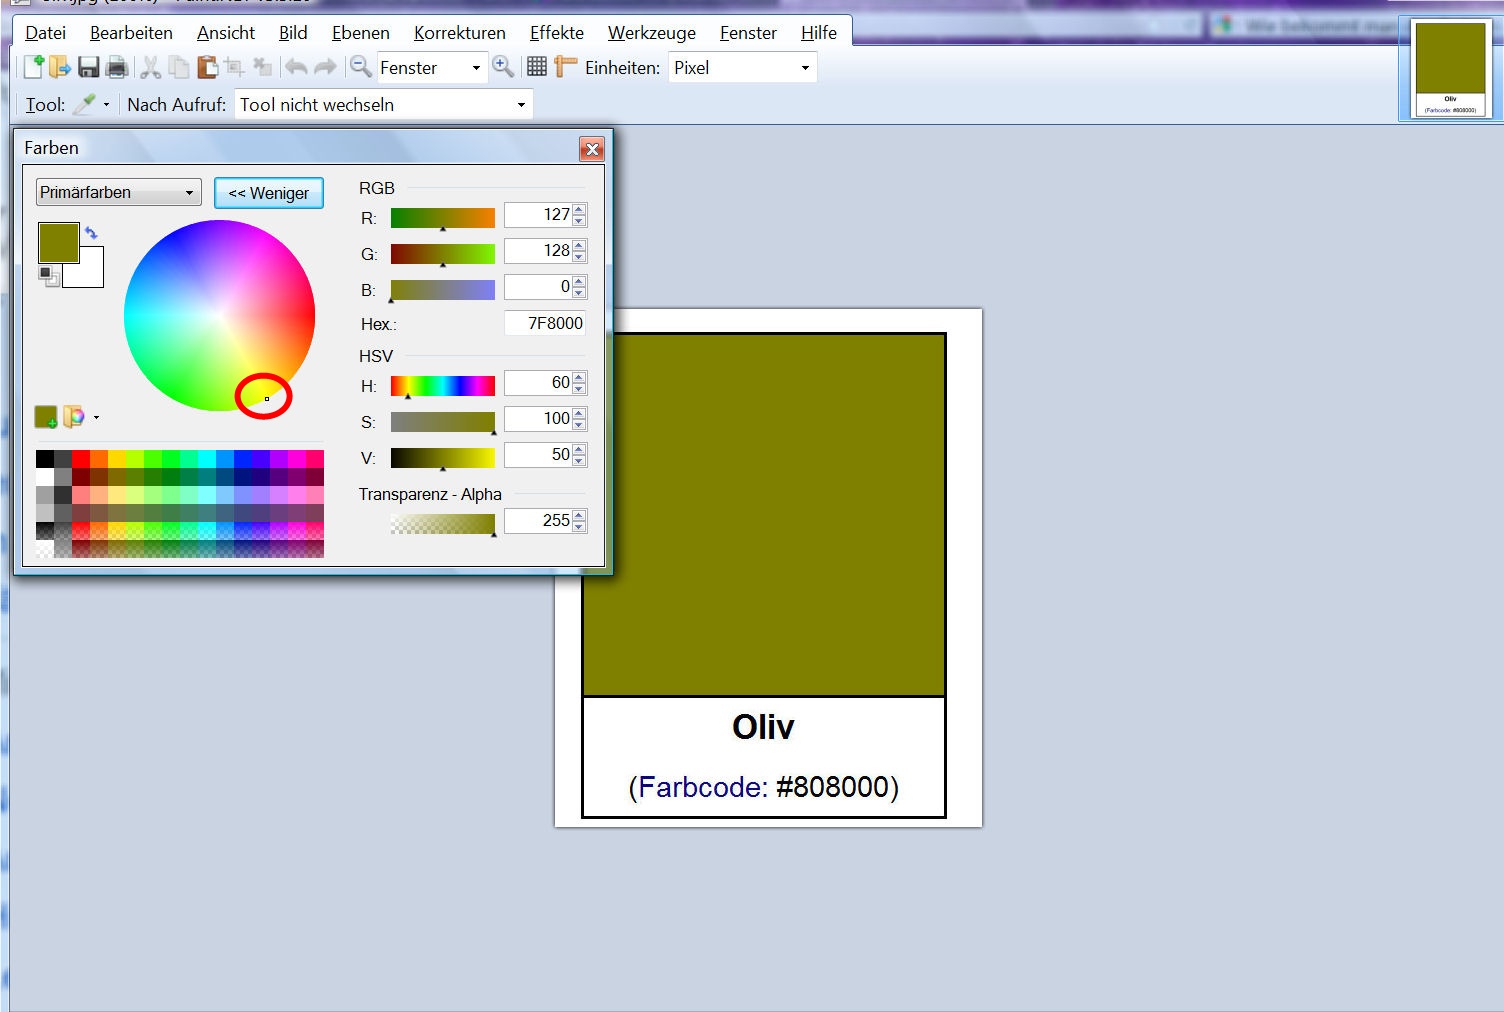The height and width of the screenshot is (1012, 1504).
Task: Click the new image icon
Action: point(34,67)
